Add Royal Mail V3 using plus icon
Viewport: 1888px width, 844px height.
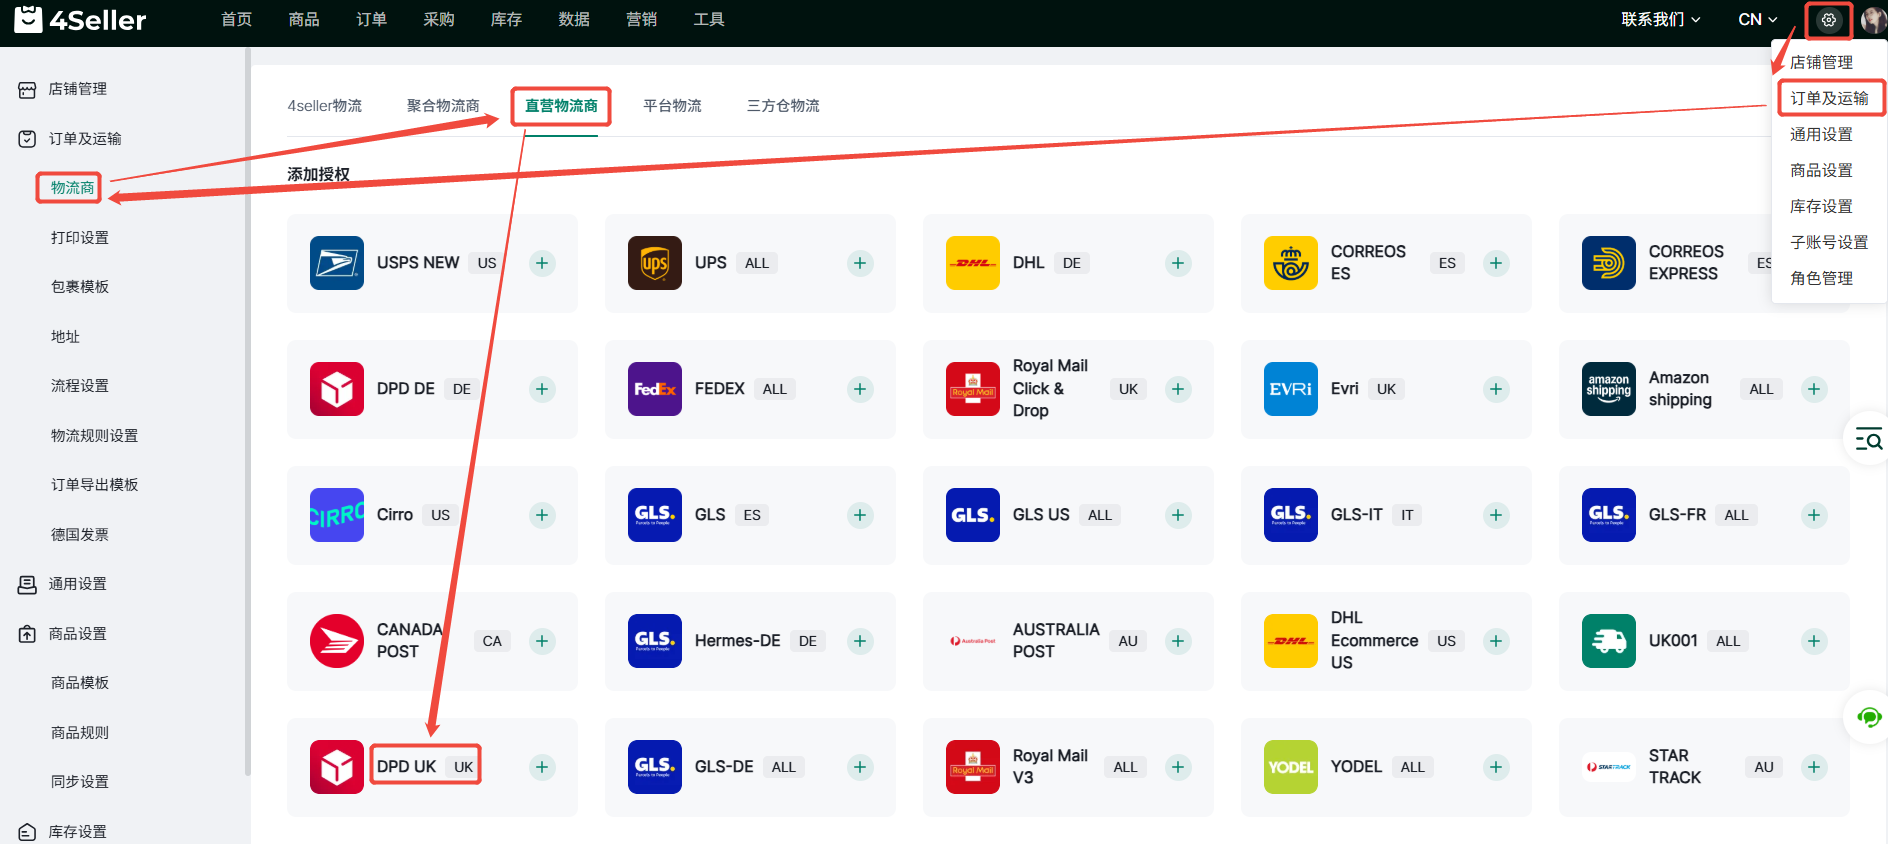coord(1178,767)
